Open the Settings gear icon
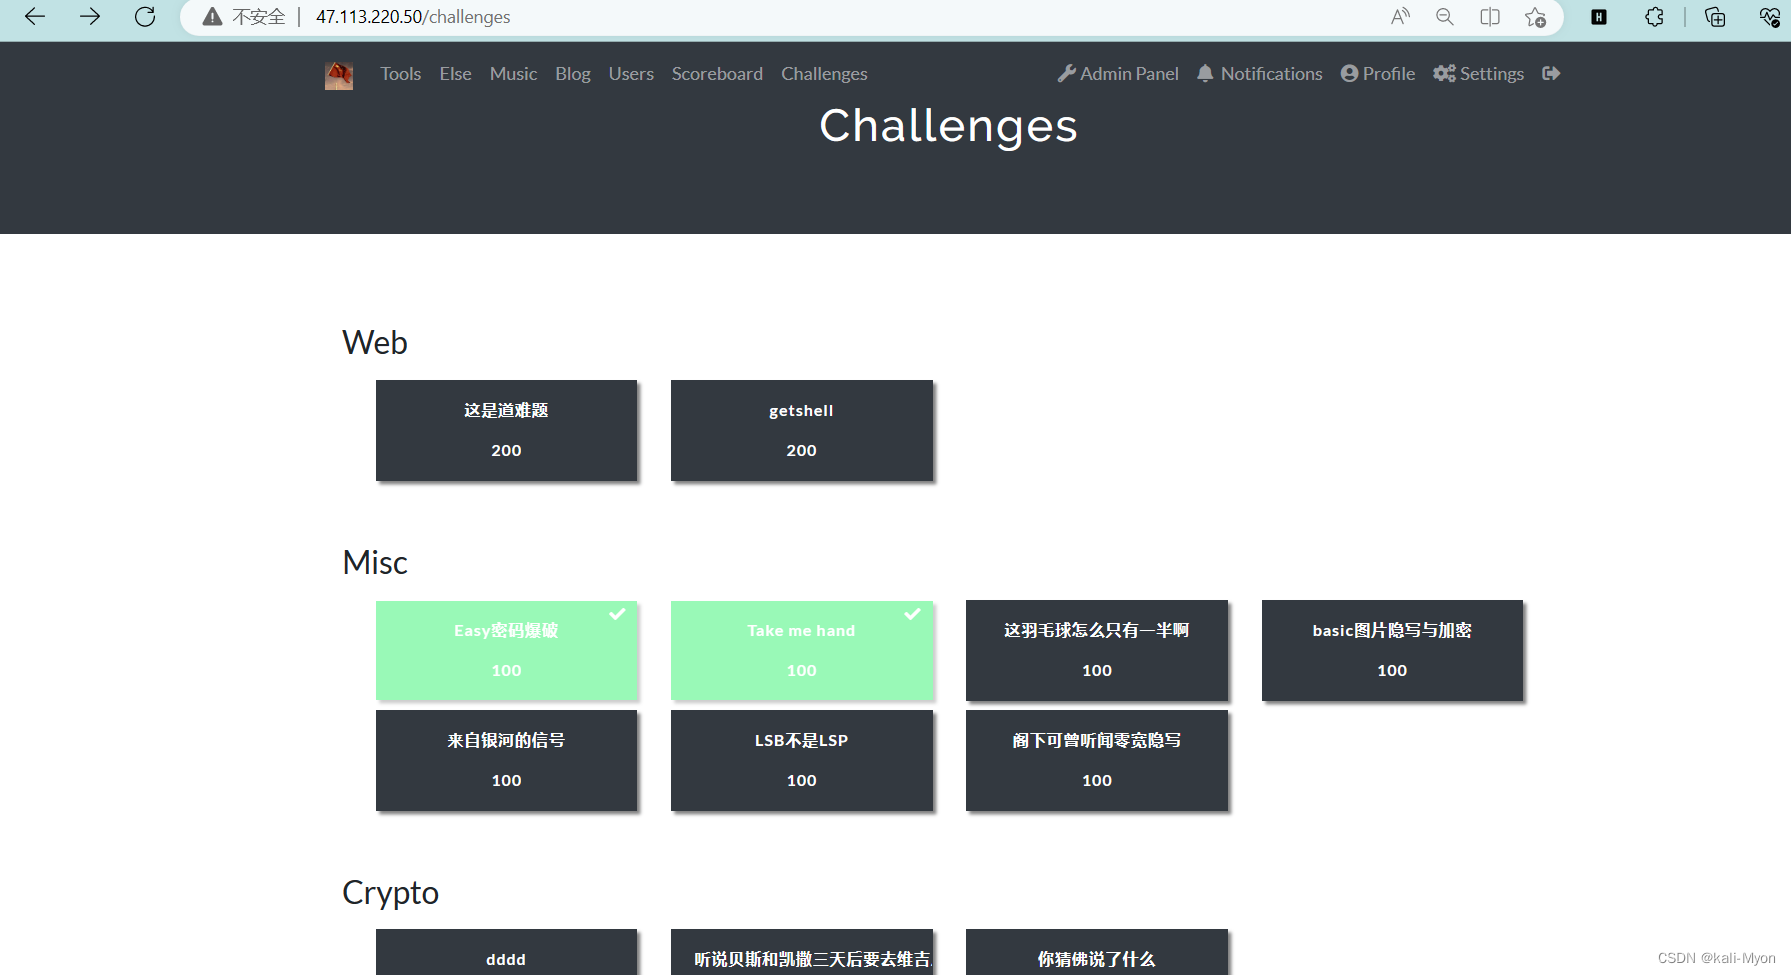Image resolution: width=1791 pixels, height=975 pixels. [1444, 73]
